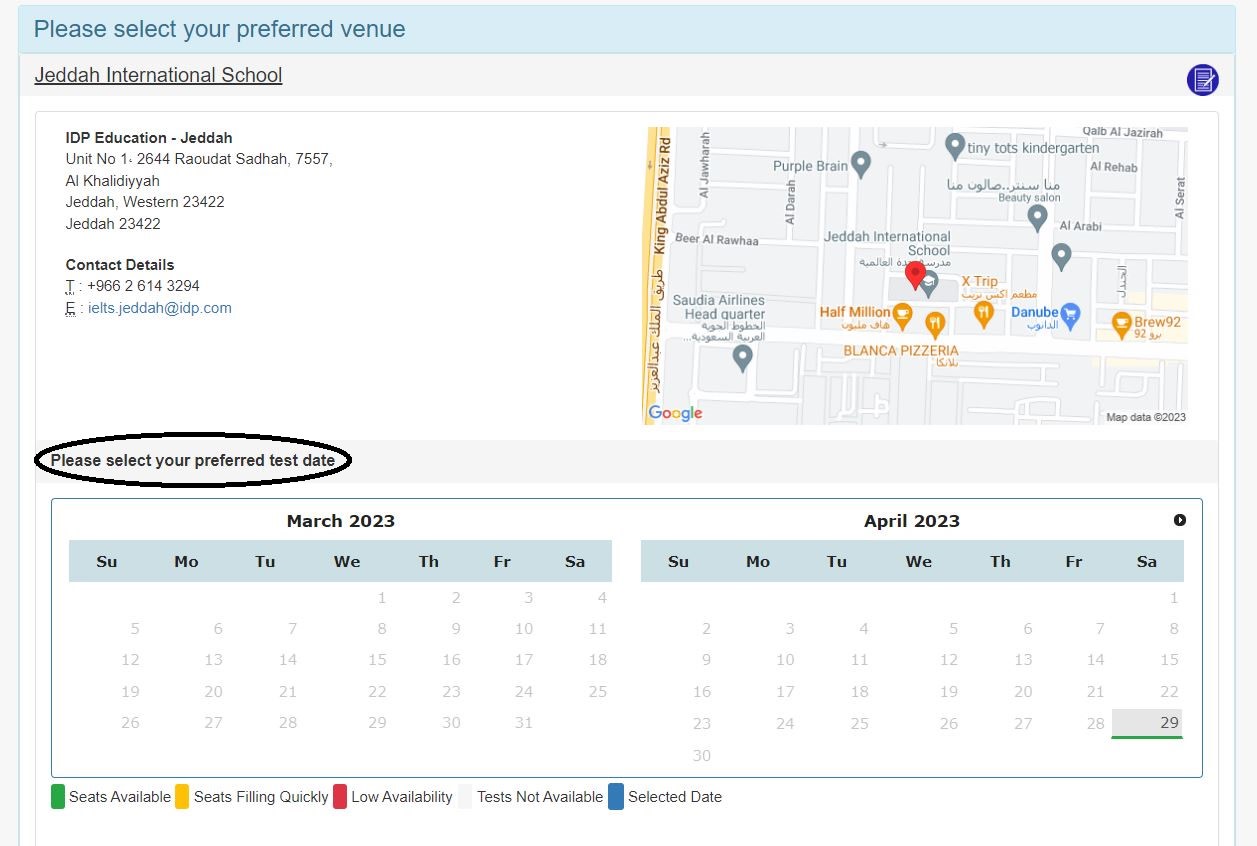The width and height of the screenshot is (1257, 846).
Task: Click the red Low Availability legend swatch
Action: [x=340, y=796]
